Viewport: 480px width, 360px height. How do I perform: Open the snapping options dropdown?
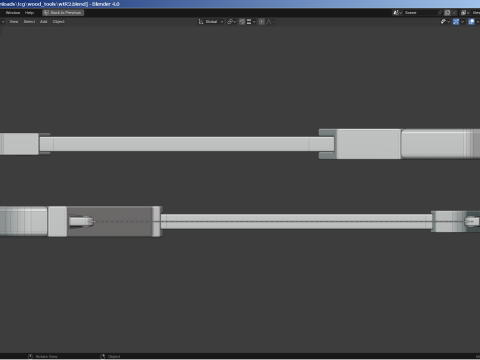coord(251,22)
